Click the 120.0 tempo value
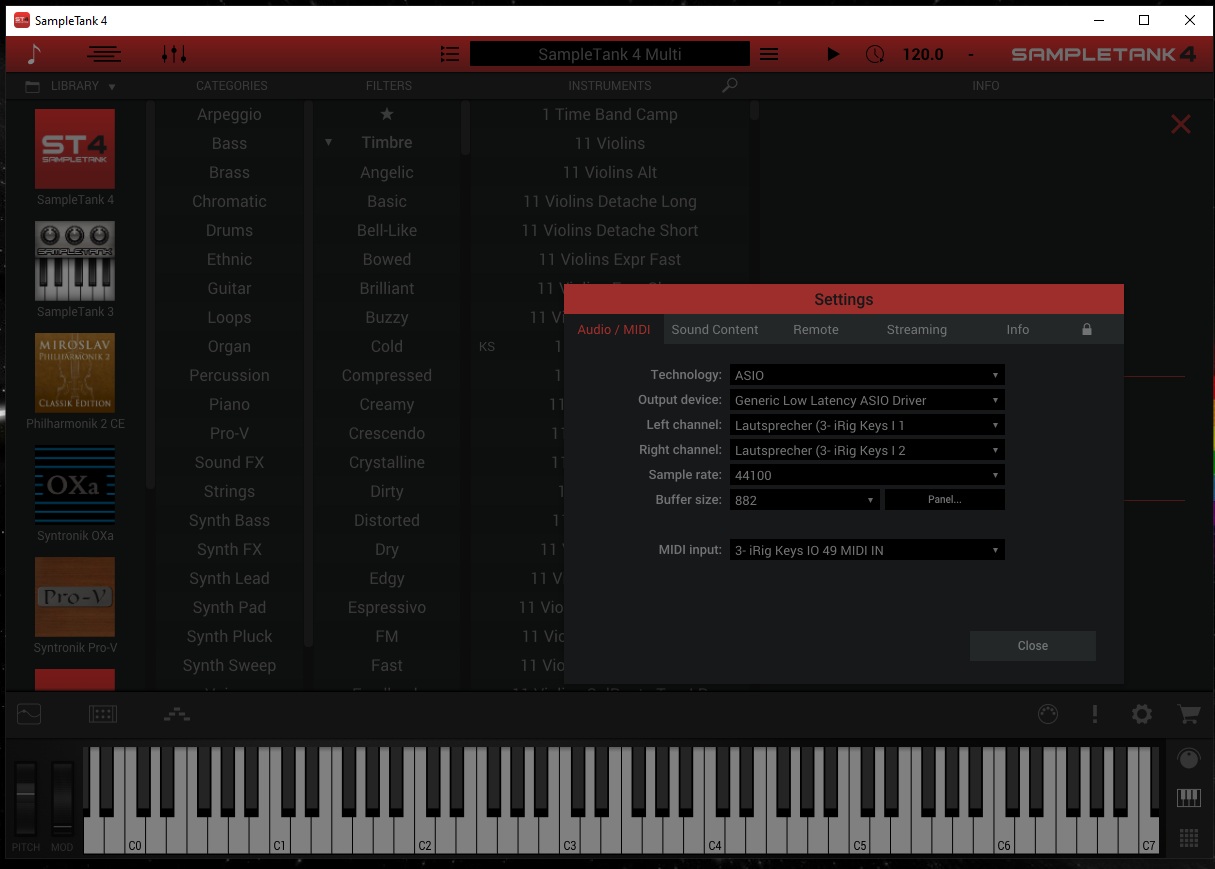This screenshot has height=869, width=1215. (x=923, y=54)
